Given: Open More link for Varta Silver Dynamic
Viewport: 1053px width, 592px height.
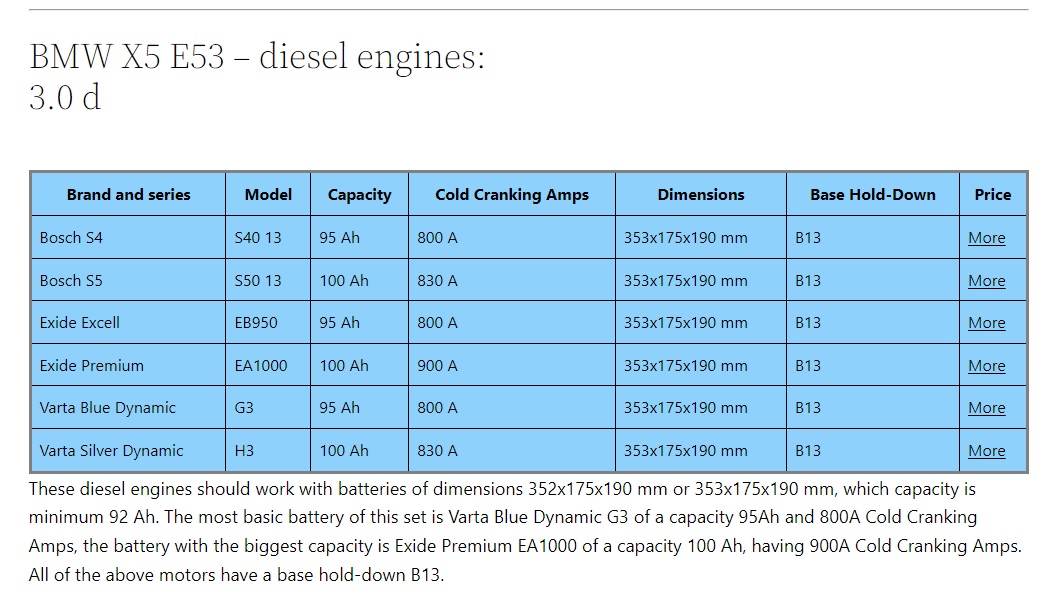Looking at the screenshot, I should (987, 451).
